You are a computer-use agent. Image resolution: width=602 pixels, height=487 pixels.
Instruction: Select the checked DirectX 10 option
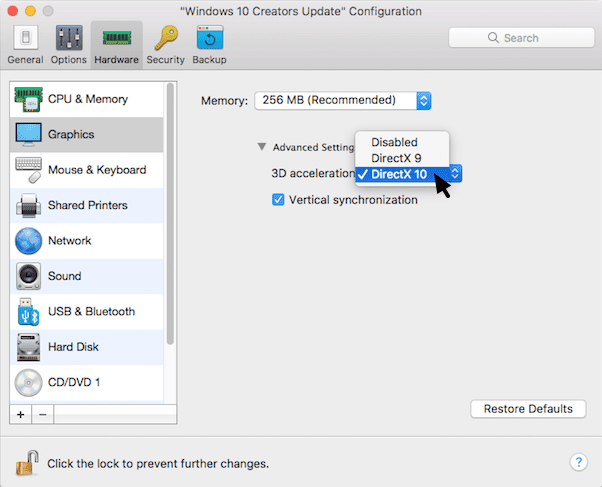click(x=402, y=174)
